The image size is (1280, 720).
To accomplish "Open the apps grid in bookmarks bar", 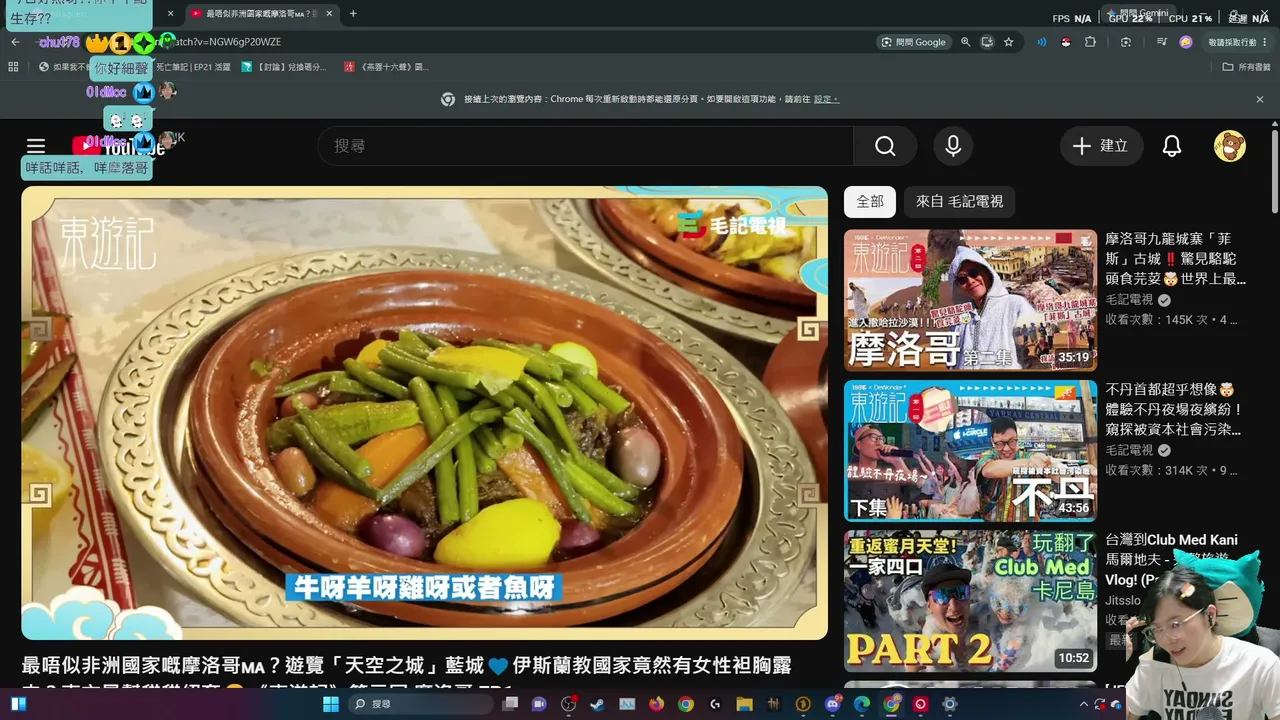I will (x=13, y=67).
